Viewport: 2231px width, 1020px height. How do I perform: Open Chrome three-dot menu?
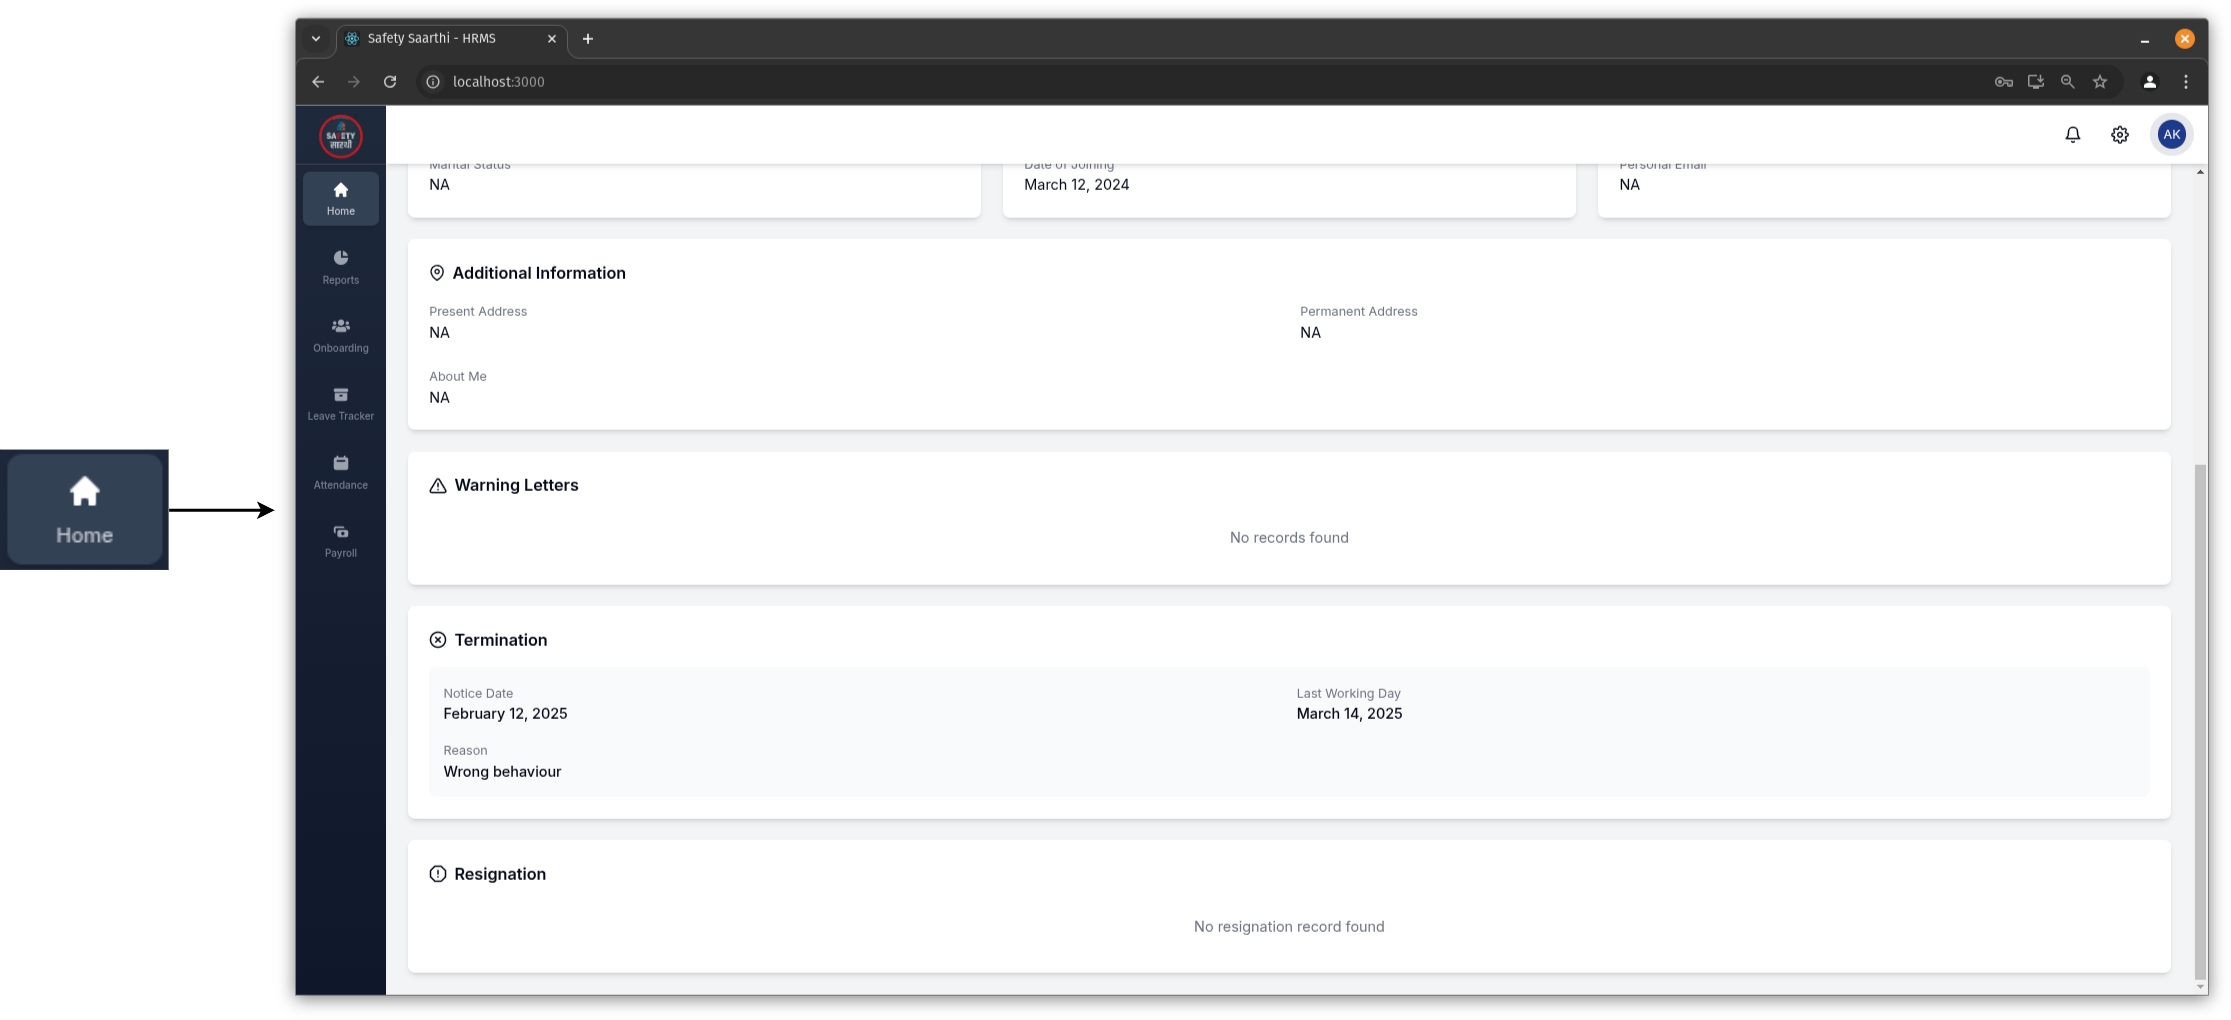[2185, 82]
